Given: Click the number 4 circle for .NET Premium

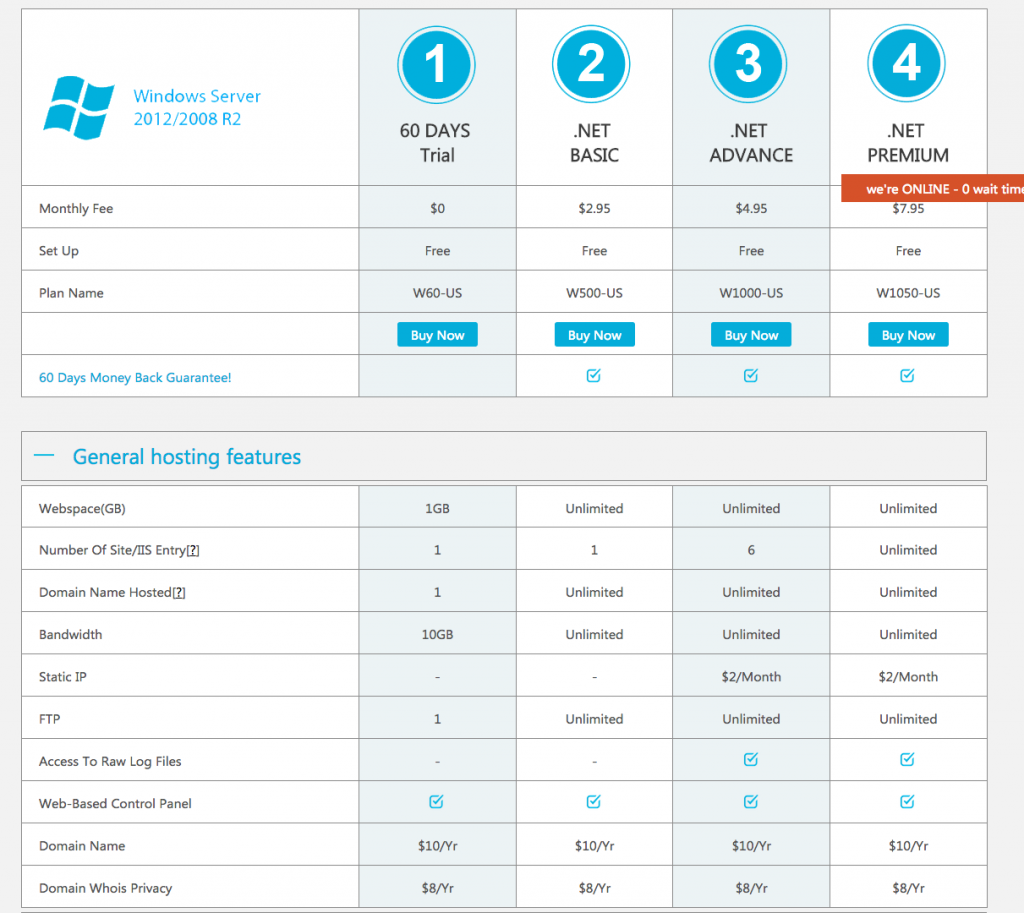Looking at the screenshot, I should (907, 65).
